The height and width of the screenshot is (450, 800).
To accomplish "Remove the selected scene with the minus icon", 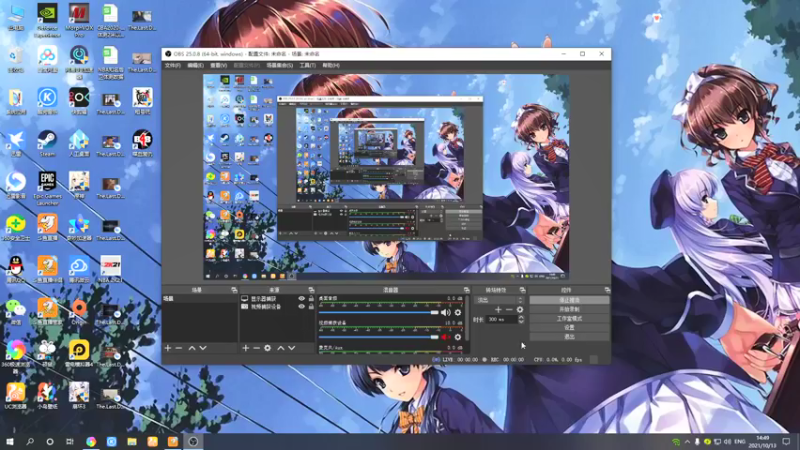I will pyautogui.click(x=179, y=348).
